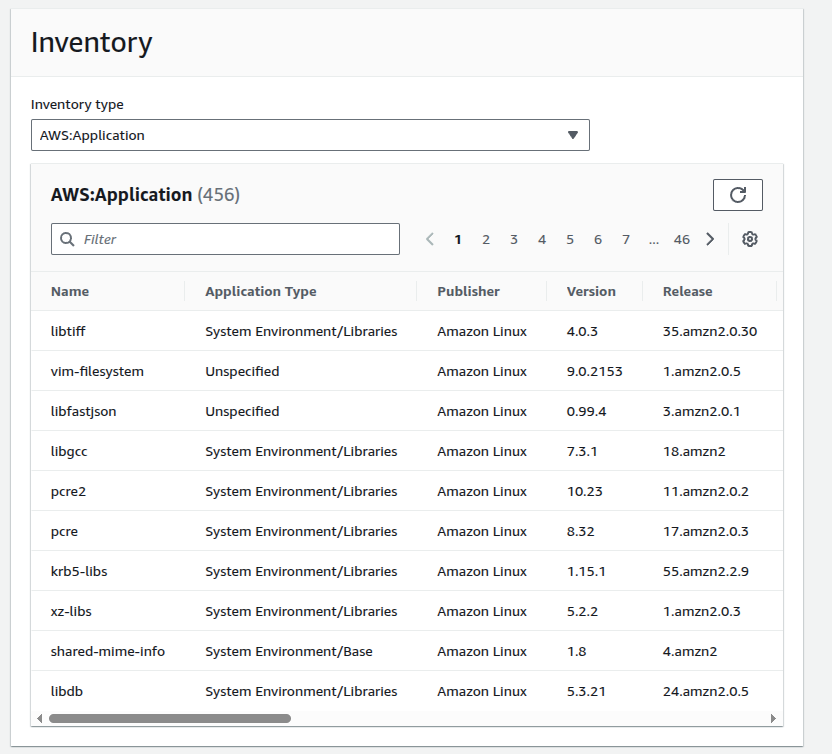Select the pcre2 name cell
Viewport: 832px width, 754px height.
pos(68,492)
